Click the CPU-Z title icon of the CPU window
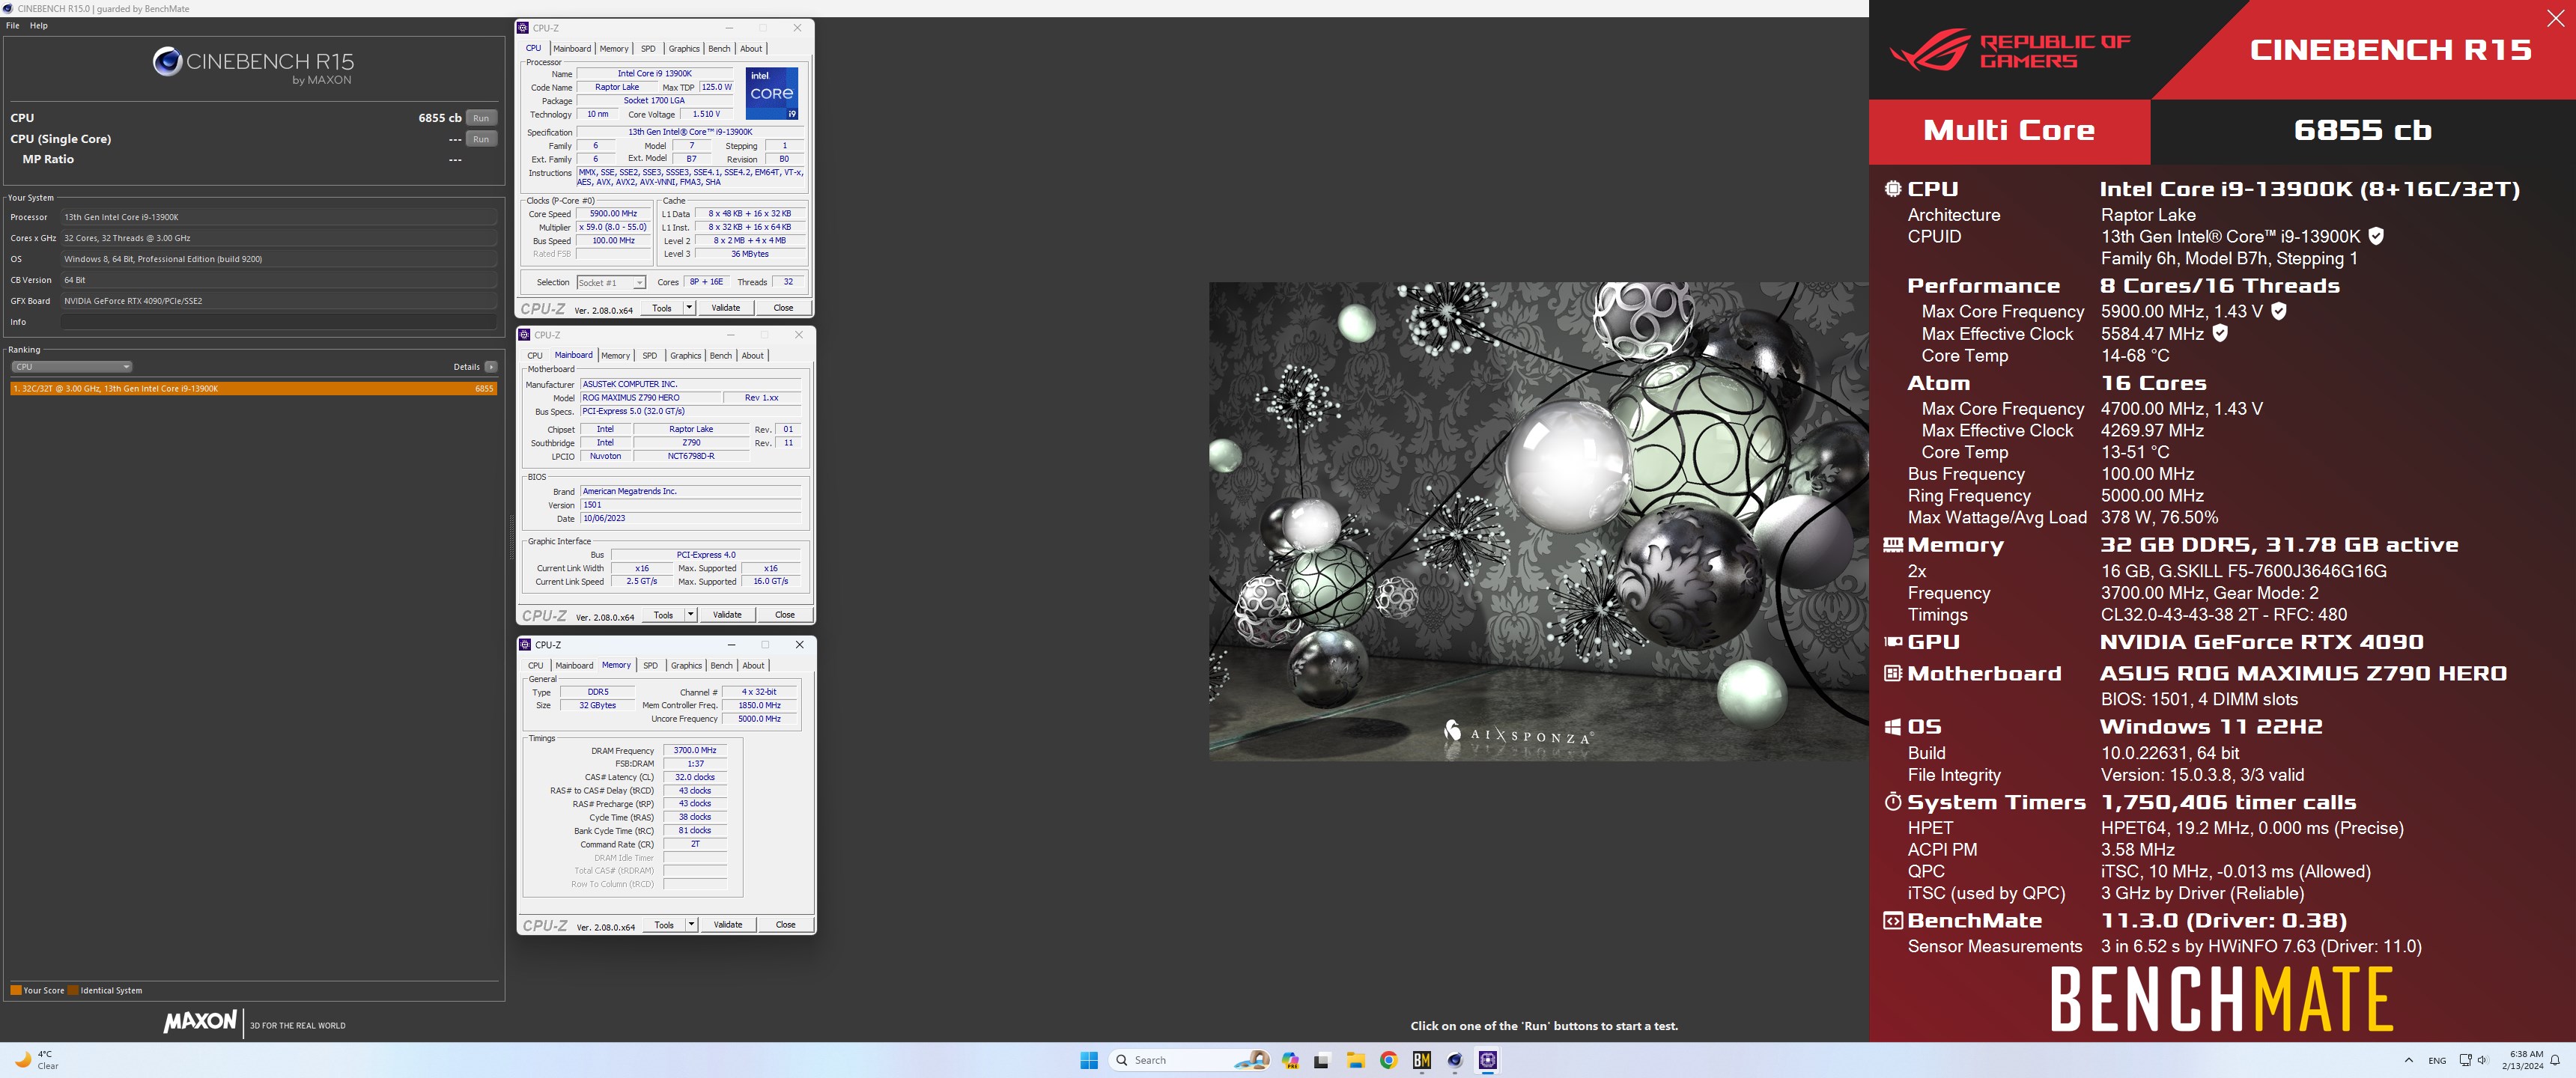This screenshot has height=1078, width=2576. tap(523, 28)
